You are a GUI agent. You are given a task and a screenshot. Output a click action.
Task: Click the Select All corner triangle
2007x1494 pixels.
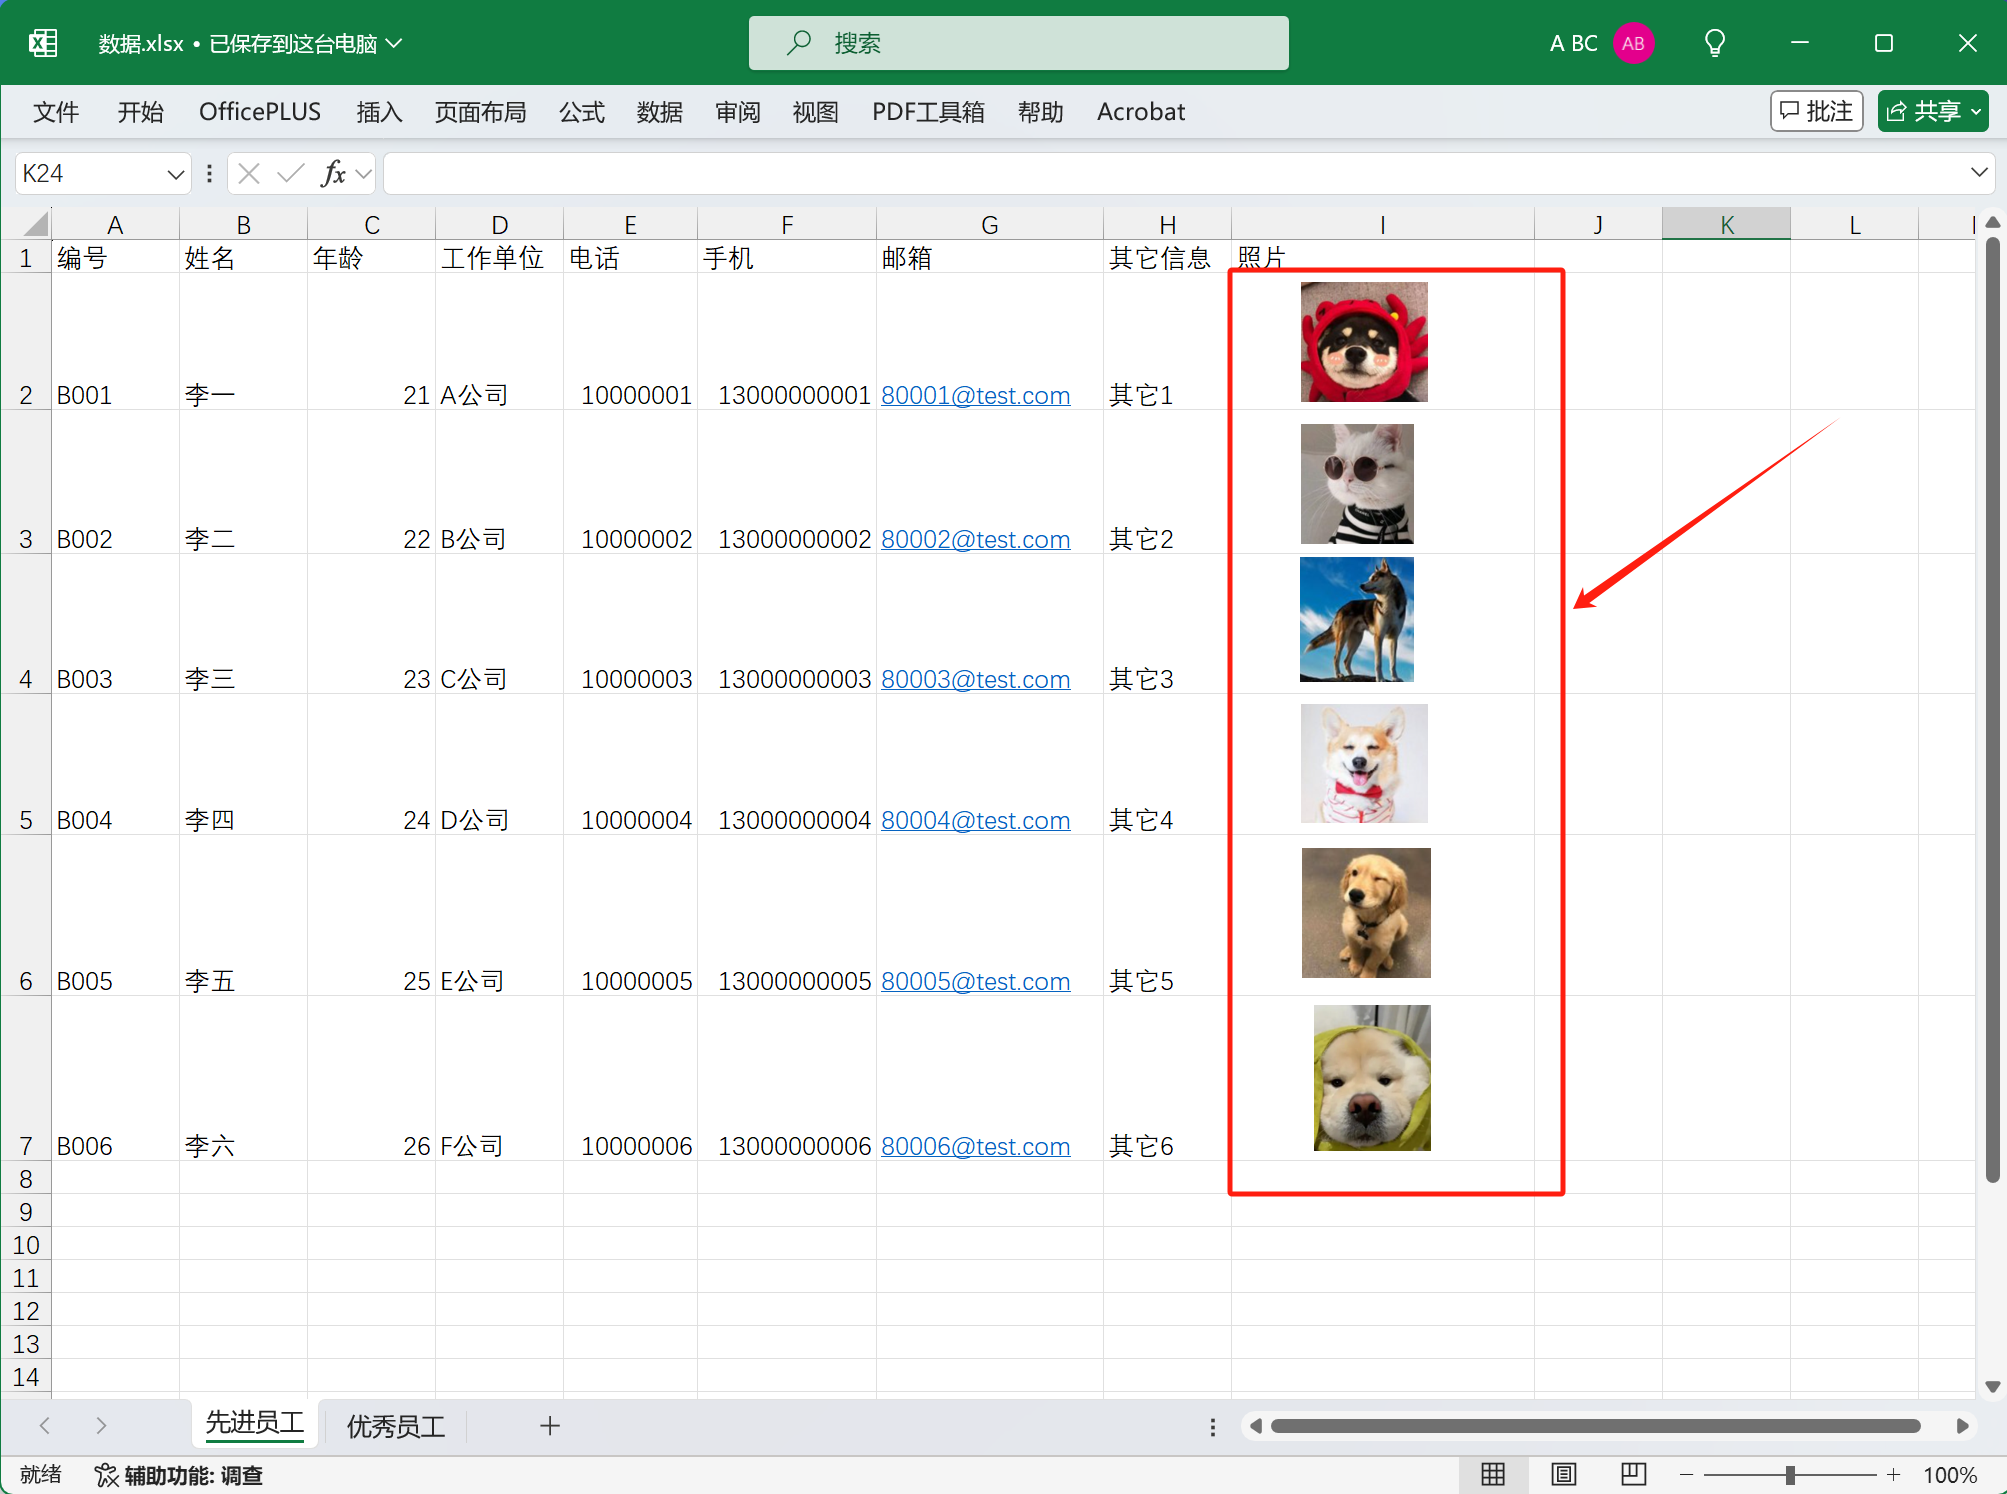pyautogui.click(x=36, y=224)
